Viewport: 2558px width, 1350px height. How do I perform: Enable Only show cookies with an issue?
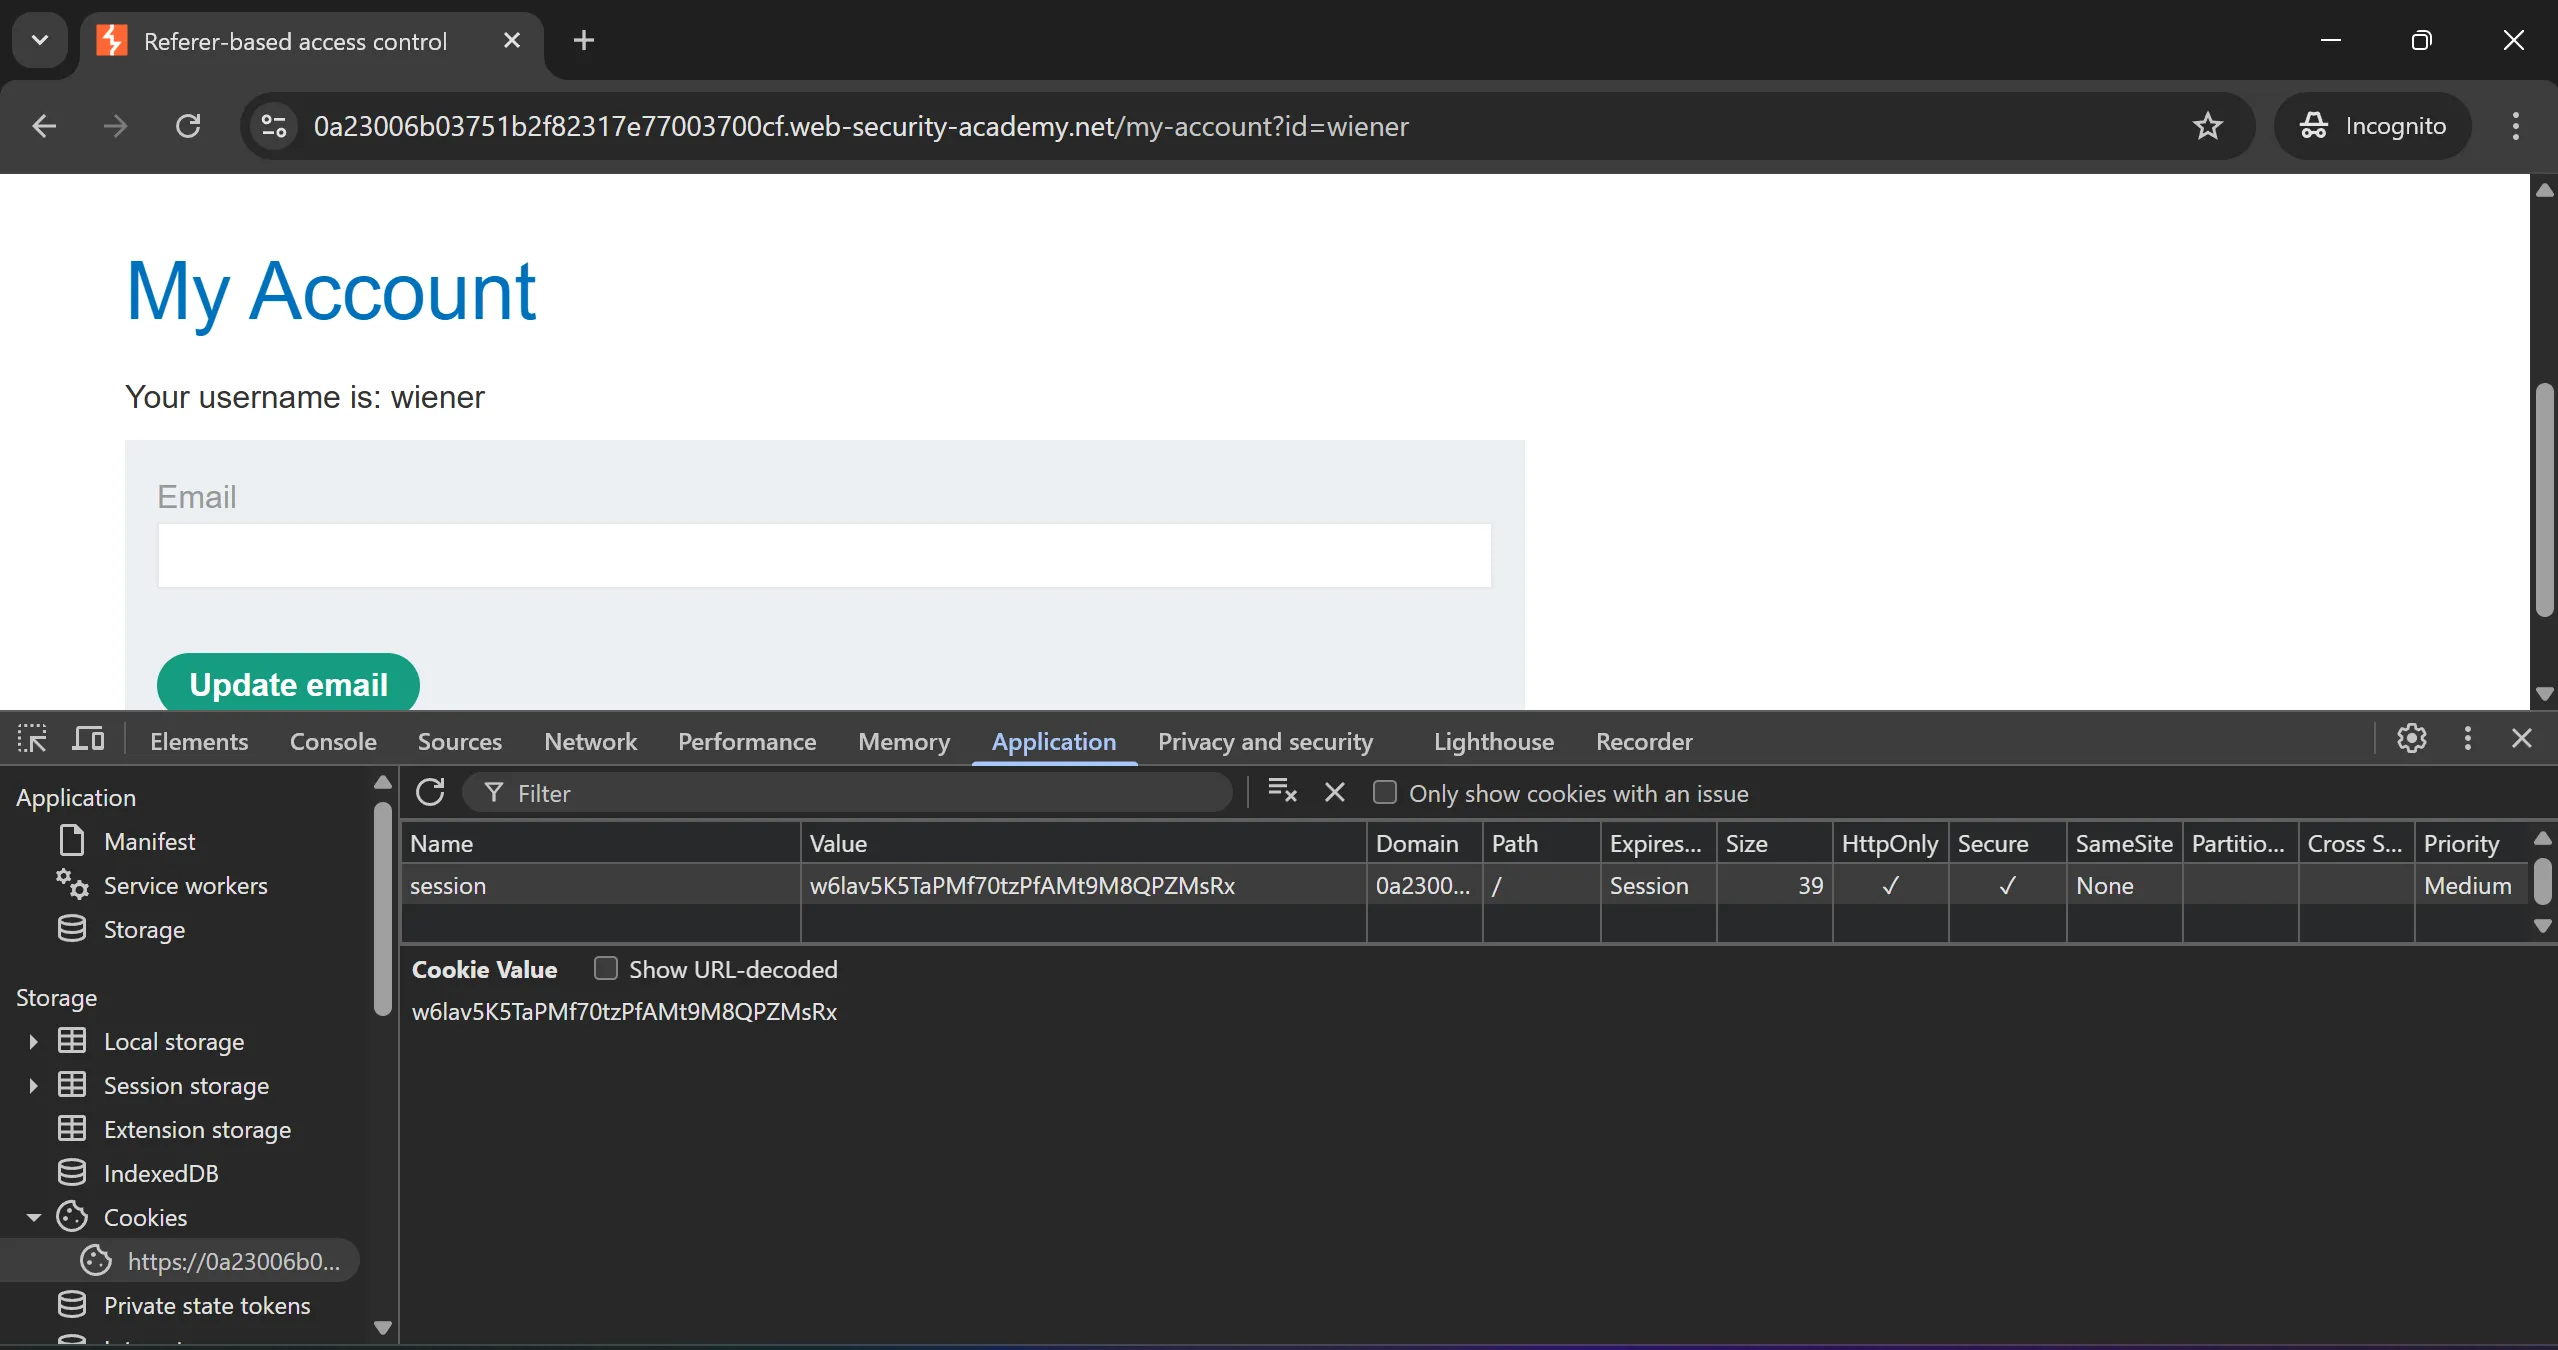[x=1385, y=793]
